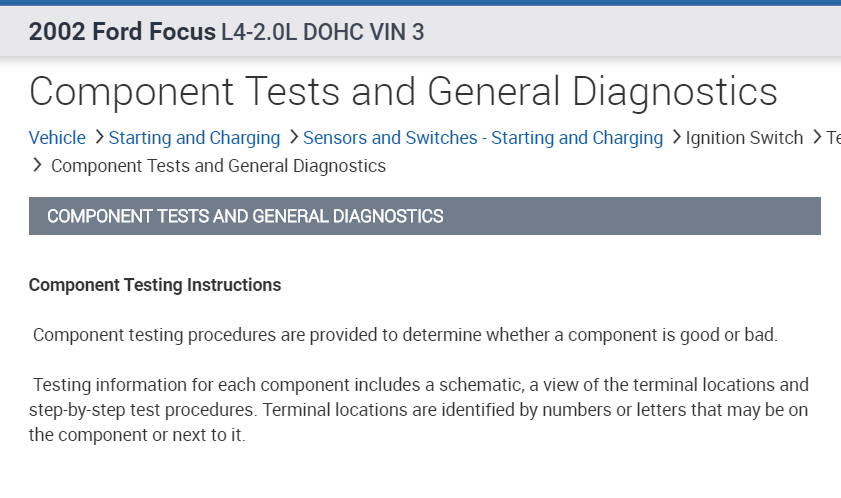The height and width of the screenshot is (498, 841).
Task: Click the chevron just before Ignition Switch
Action: (x=675, y=138)
